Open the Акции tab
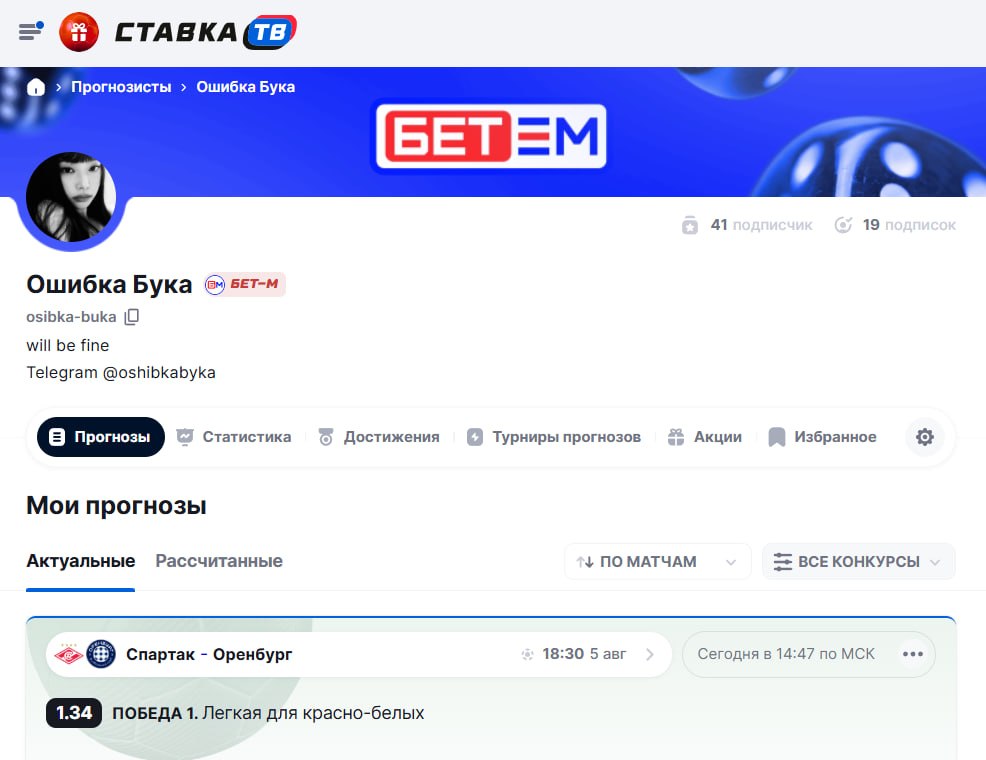Image resolution: width=986 pixels, height=760 pixels. tap(705, 437)
